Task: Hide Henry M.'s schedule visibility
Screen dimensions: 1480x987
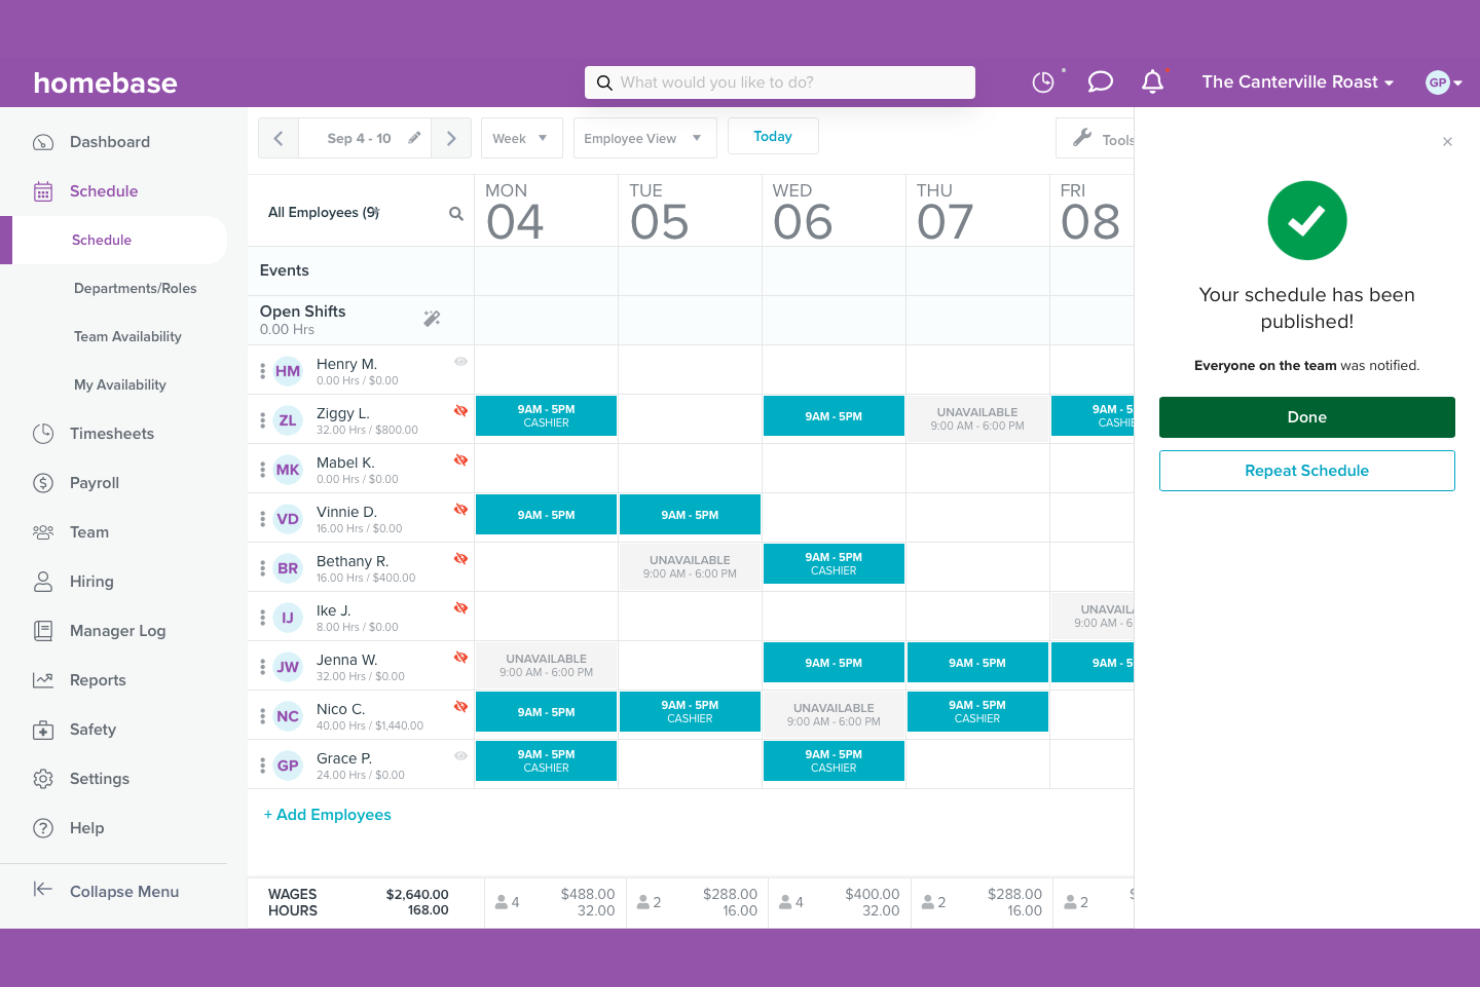Action: 458,362
